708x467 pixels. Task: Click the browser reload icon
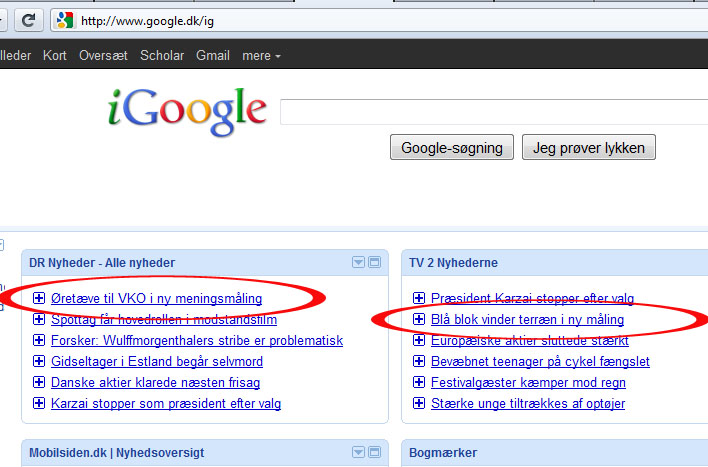28,20
